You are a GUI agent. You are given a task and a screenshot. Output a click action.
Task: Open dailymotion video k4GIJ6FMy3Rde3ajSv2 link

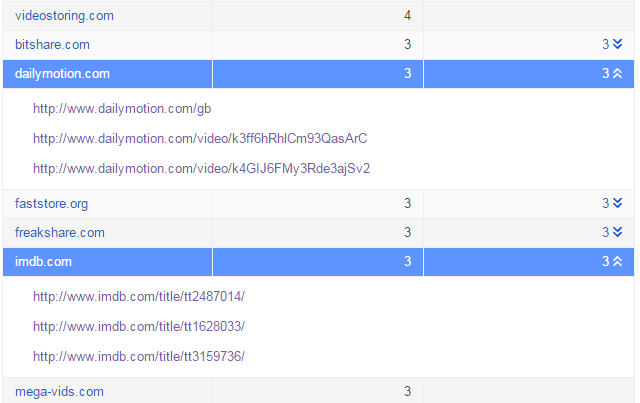click(202, 169)
